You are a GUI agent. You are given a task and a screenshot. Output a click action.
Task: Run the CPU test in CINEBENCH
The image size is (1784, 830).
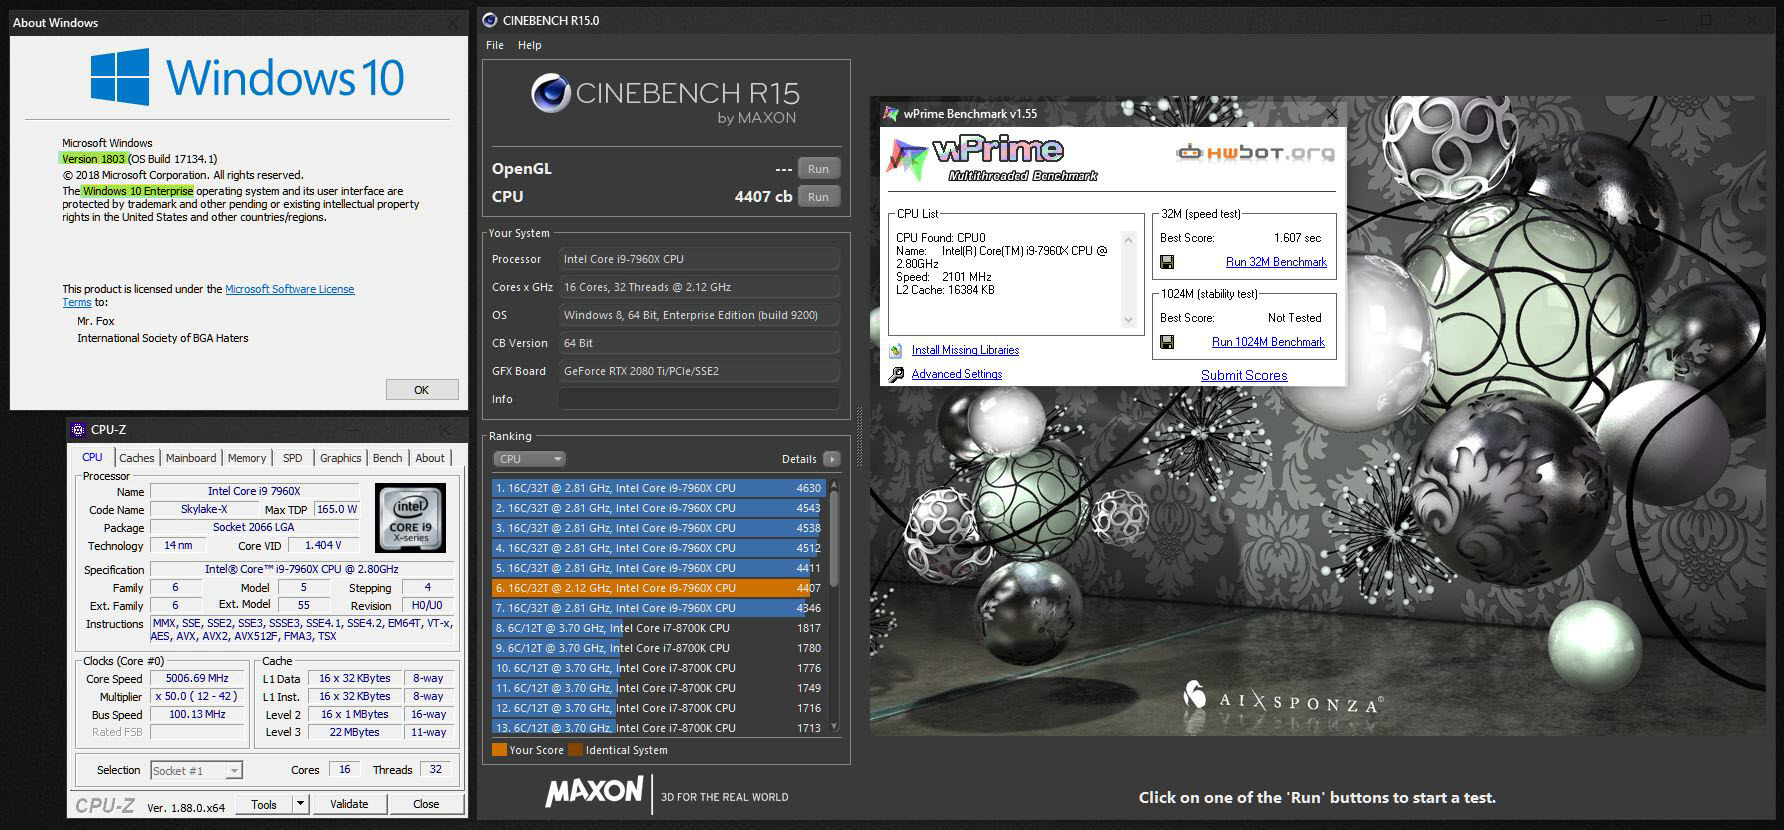818,197
